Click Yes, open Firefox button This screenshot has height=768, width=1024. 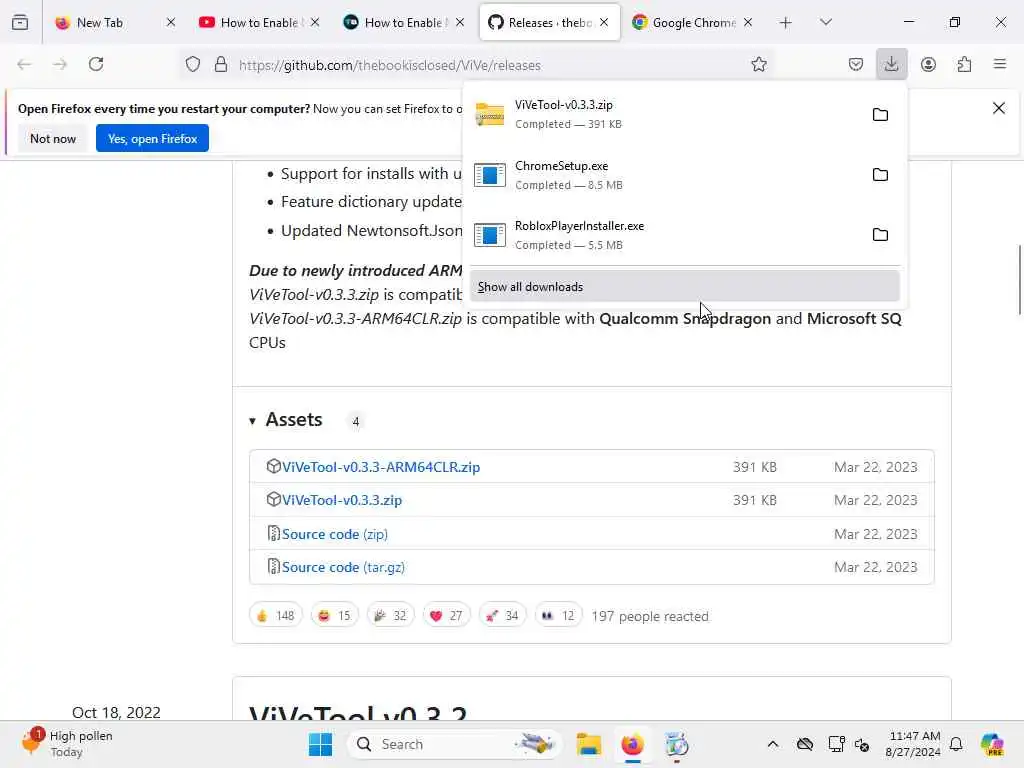point(152,138)
